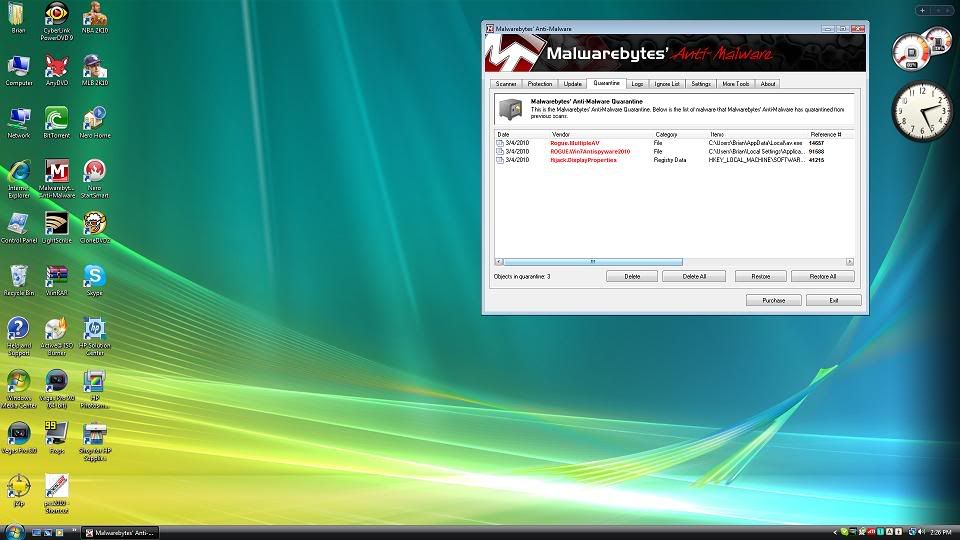The image size is (960, 540).
Task: Switch to the Protection tab
Action: coord(539,84)
